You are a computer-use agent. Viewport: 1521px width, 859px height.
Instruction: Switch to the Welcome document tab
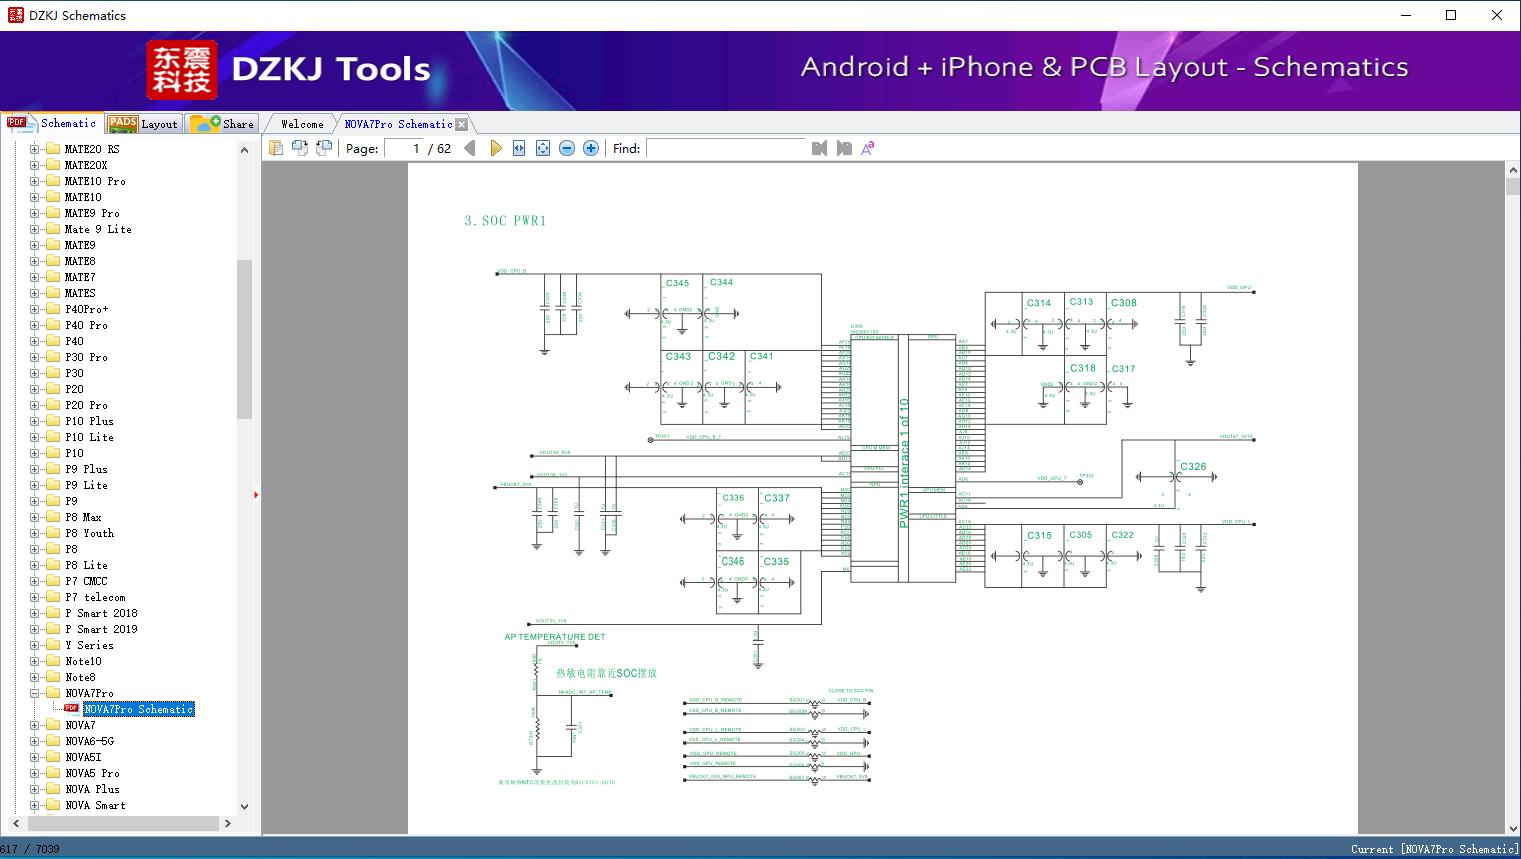302,124
